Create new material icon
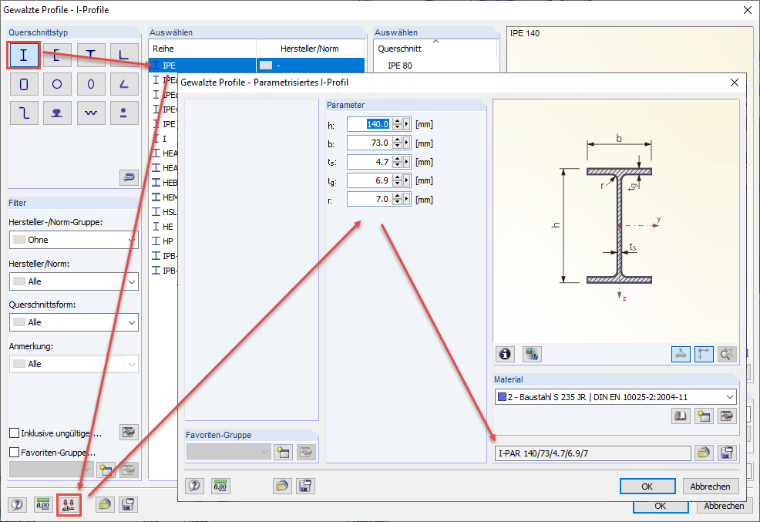Screen dimensions: 760x522 pyautogui.click(x=704, y=416)
